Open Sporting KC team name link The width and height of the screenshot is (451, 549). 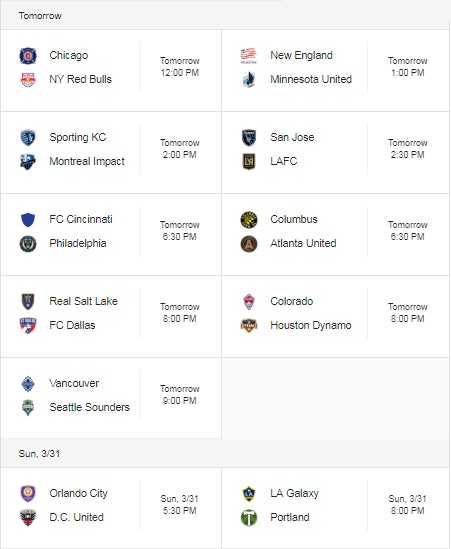78,137
